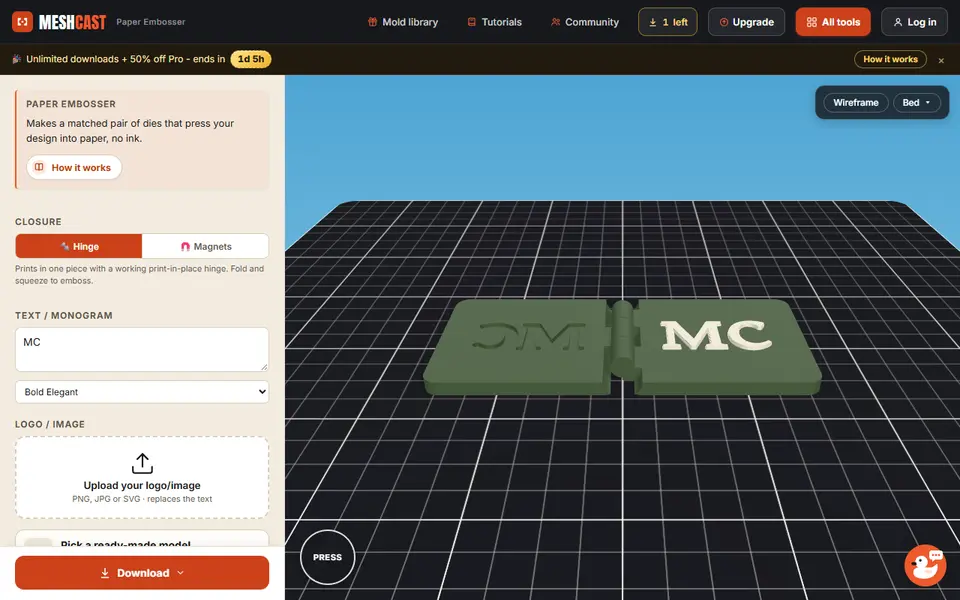Click the magnet icon on Magnets option
Image resolution: width=960 pixels, height=600 pixels.
186,247
